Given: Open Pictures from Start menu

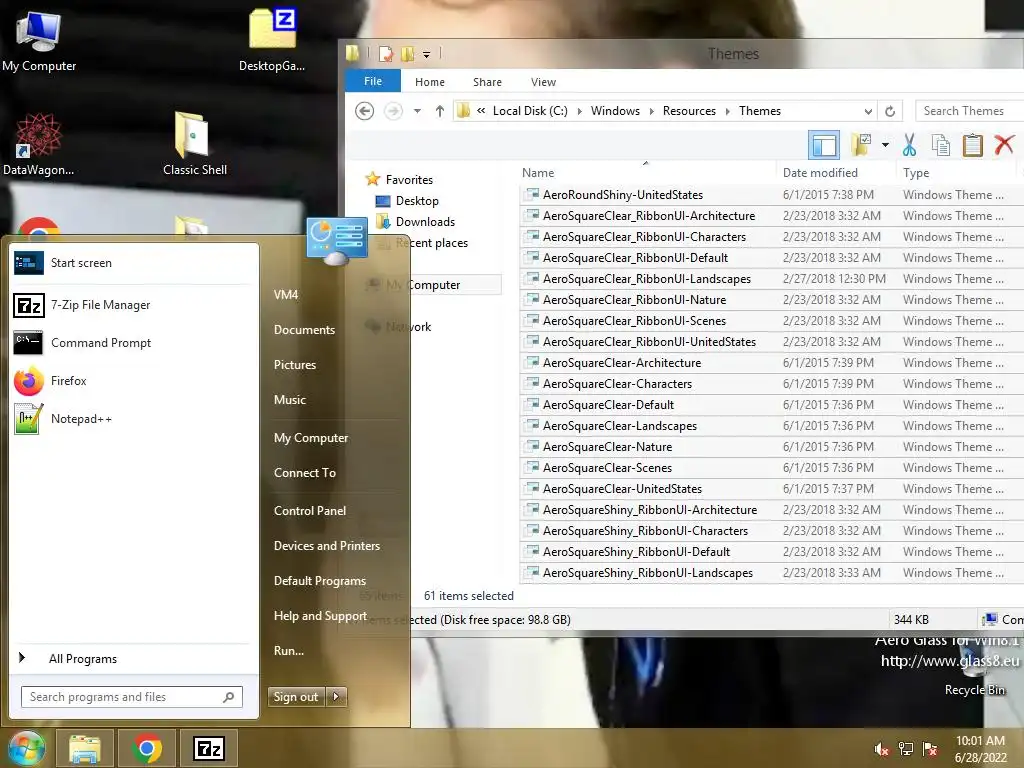Looking at the screenshot, I should (x=295, y=365).
